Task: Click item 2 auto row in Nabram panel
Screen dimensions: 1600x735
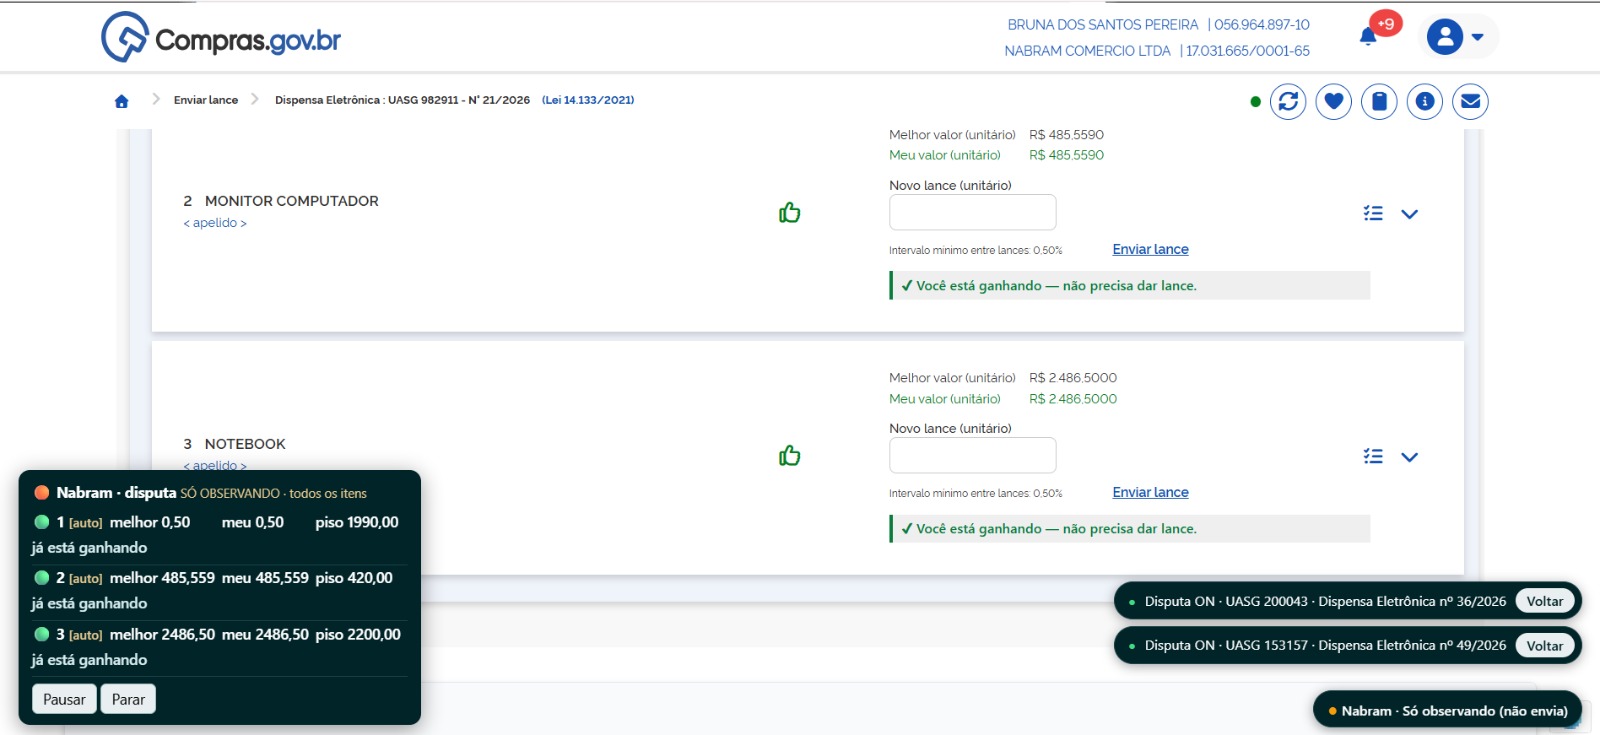Action: (x=220, y=591)
